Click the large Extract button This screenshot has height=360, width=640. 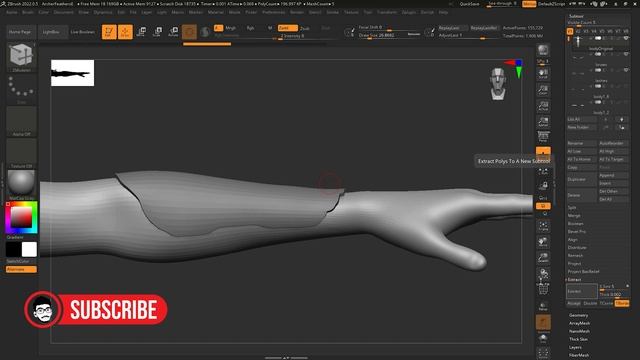coord(582,291)
